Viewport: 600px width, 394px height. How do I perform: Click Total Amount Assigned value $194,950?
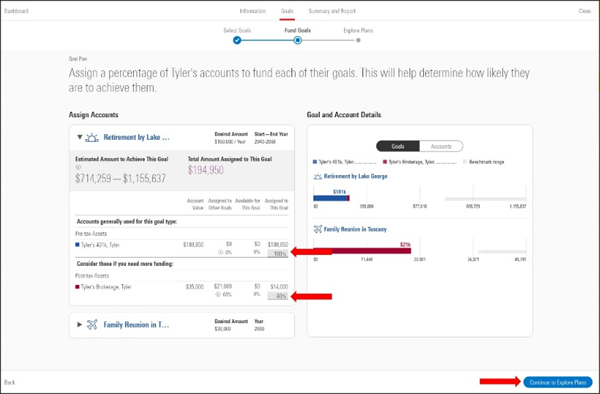[x=205, y=170]
